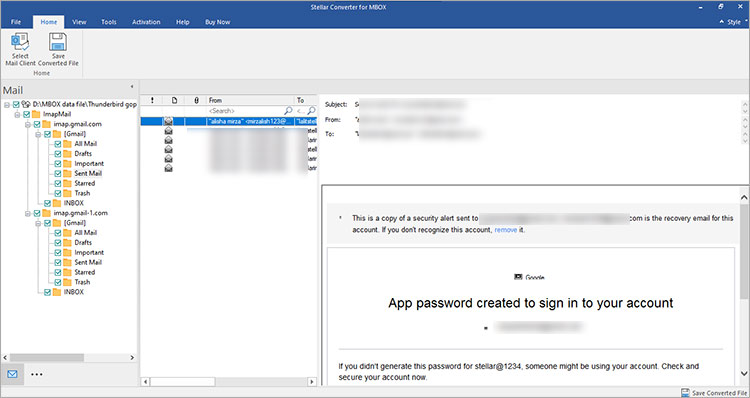Viewport: 750px width, 398px height.
Task: Open the Activation tab
Action: pos(146,22)
